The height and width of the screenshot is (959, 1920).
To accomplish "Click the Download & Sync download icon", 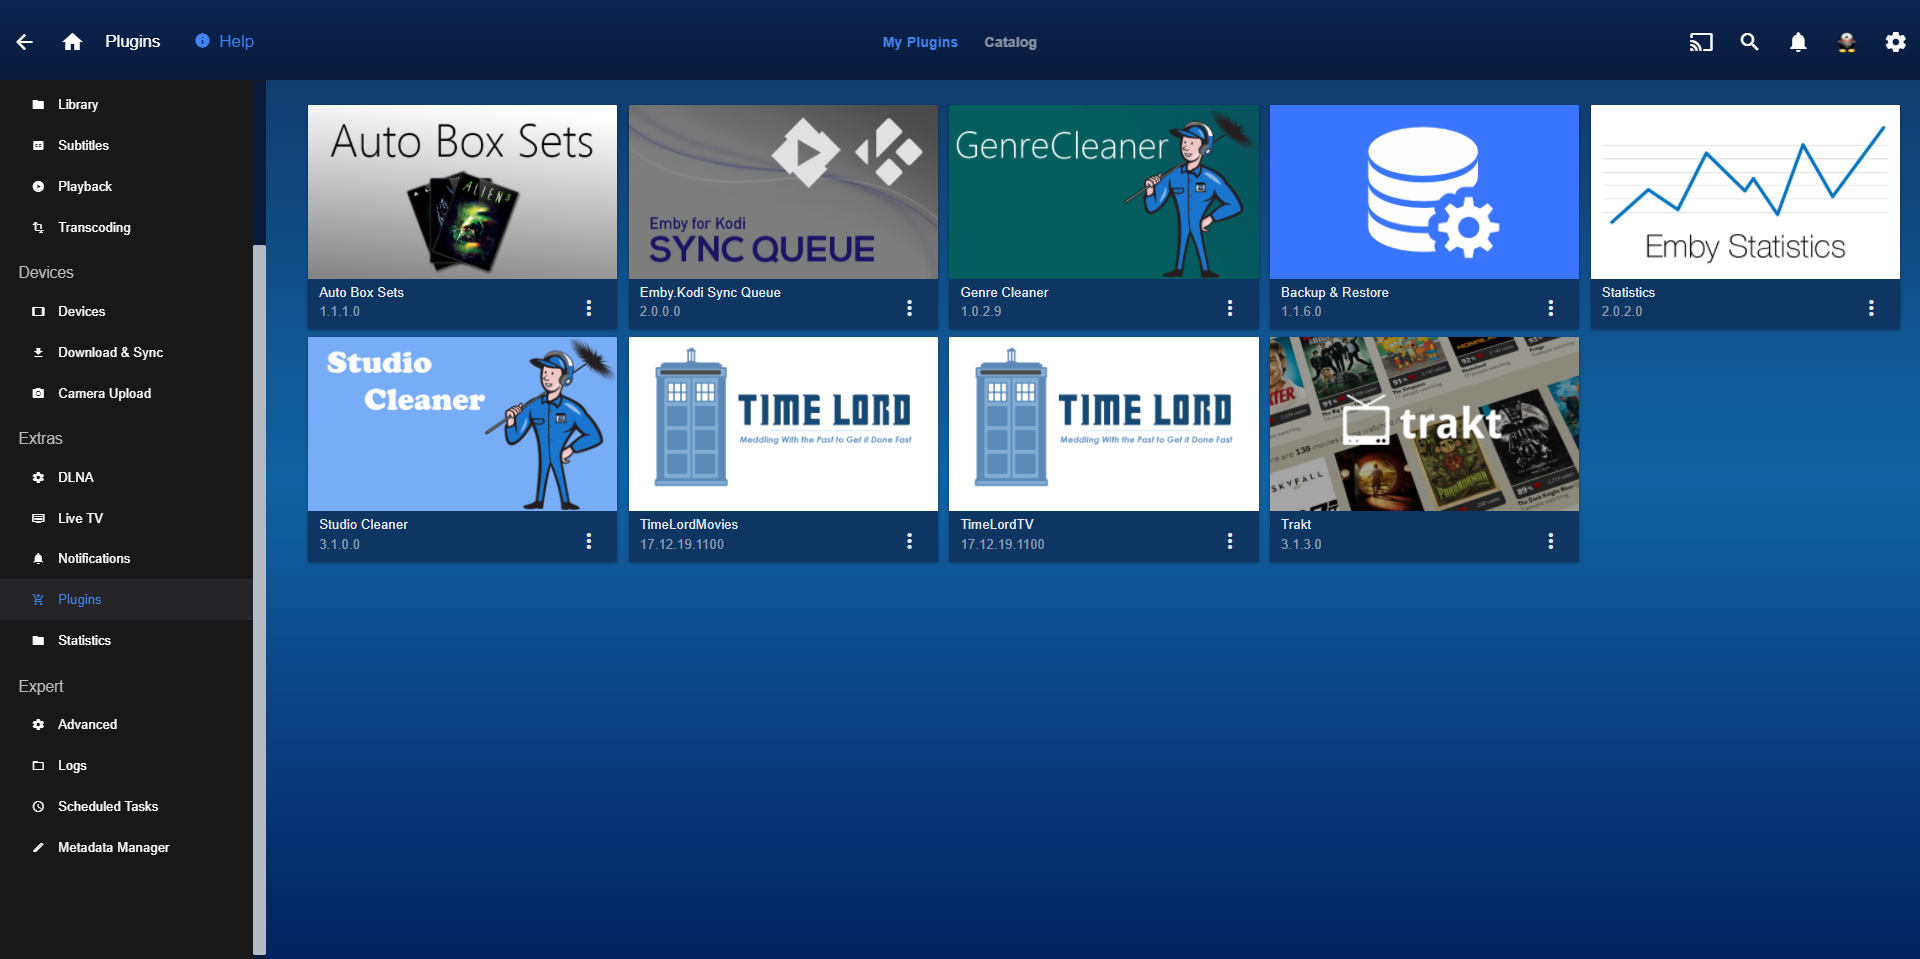I will tap(38, 352).
